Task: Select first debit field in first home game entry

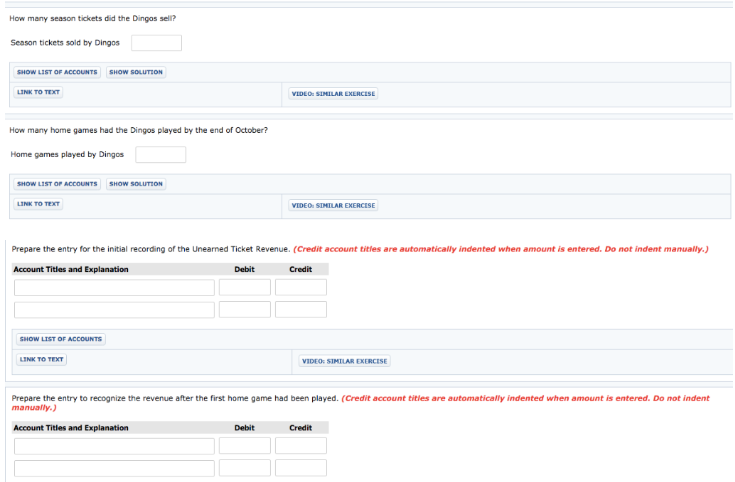Action: tap(245, 446)
